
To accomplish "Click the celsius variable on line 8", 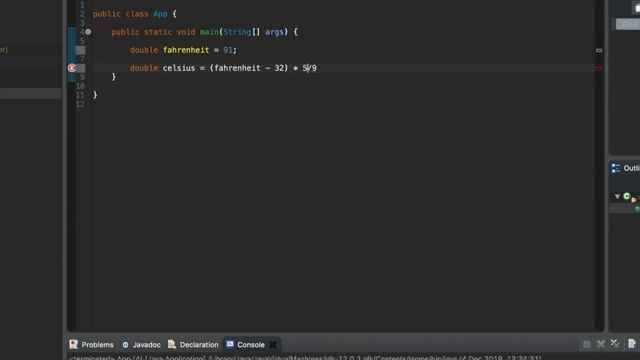I will tap(179, 68).
